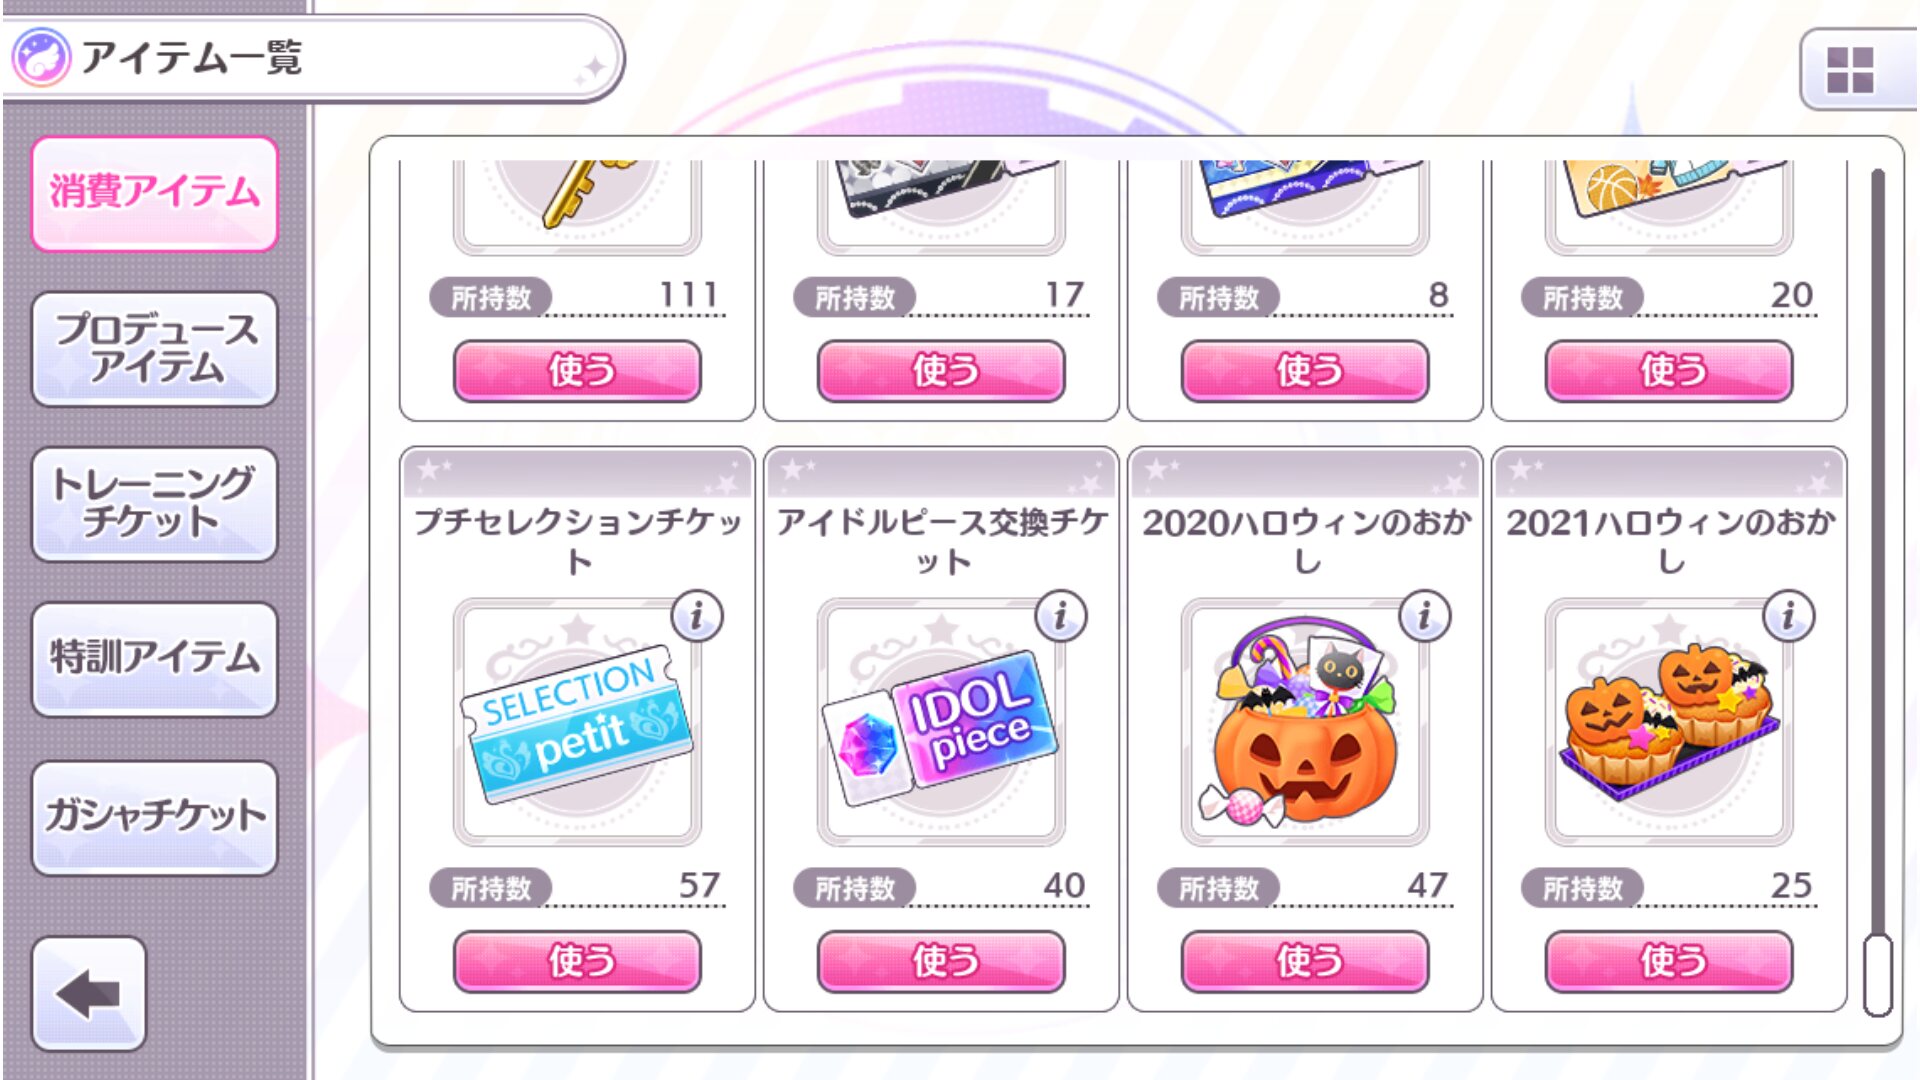Use the アイドルピース交換チケット item

click(x=941, y=961)
